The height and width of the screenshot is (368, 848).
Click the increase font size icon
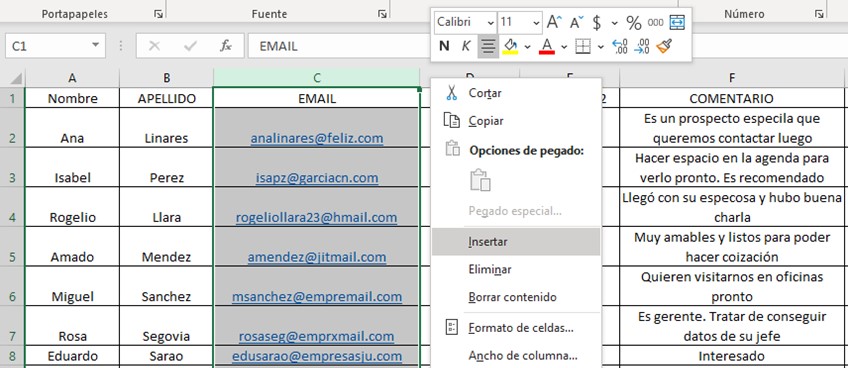coord(554,22)
